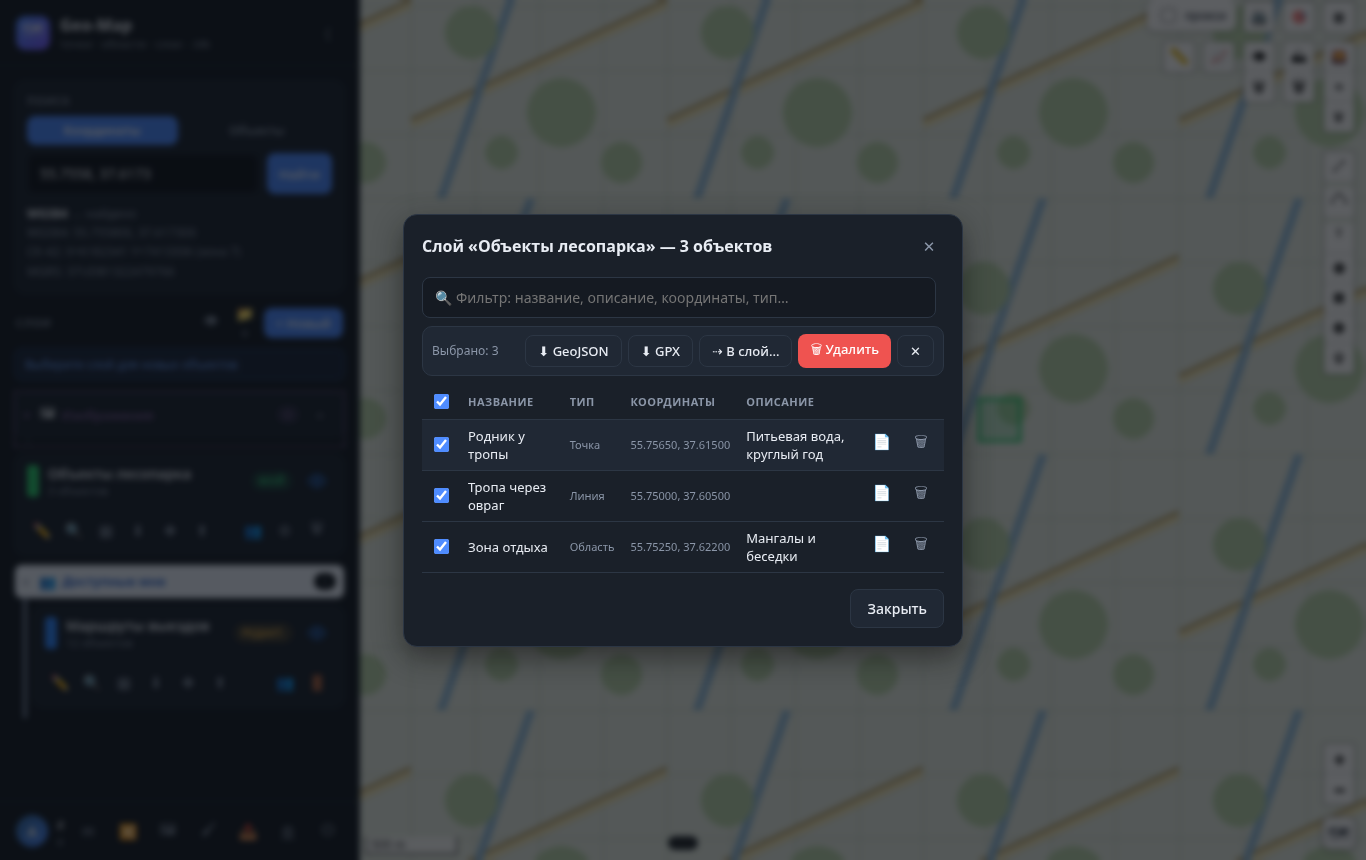Screen dimensions: 1366x860
Task: Click the ОПИСАНИЕ column header
Action: (x=780, y=402)
